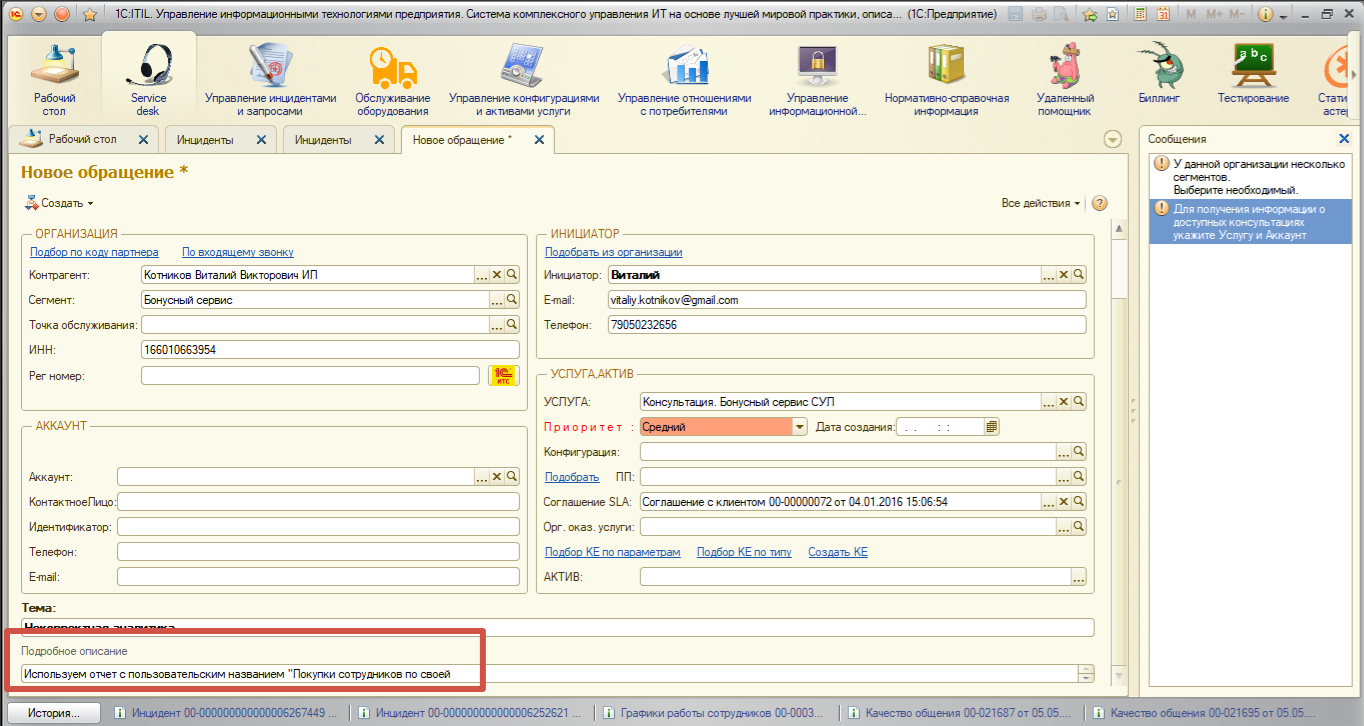Click the Рег номер input field
The image size is (1364, 726).
click(x=310, y=375)
